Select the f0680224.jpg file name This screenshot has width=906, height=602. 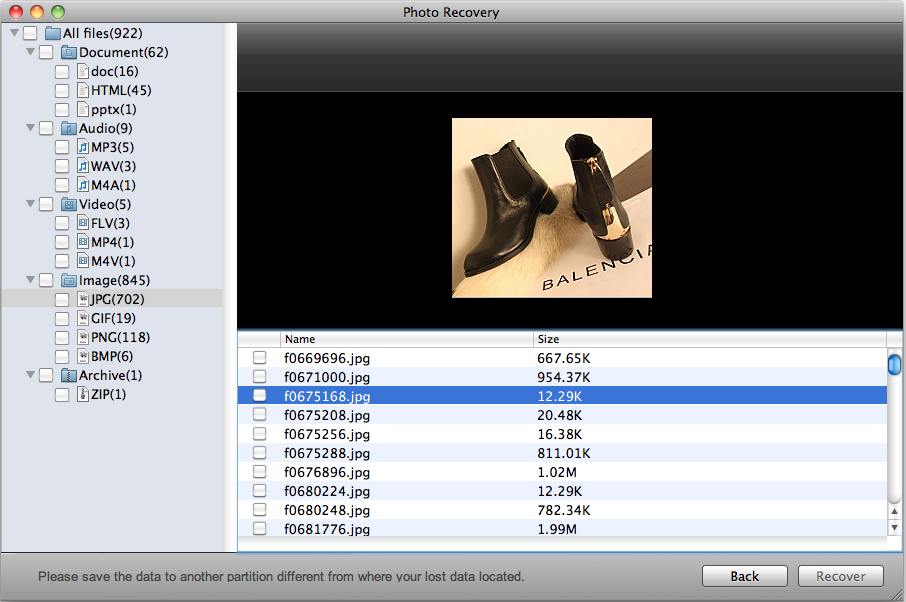coord(327,491)
